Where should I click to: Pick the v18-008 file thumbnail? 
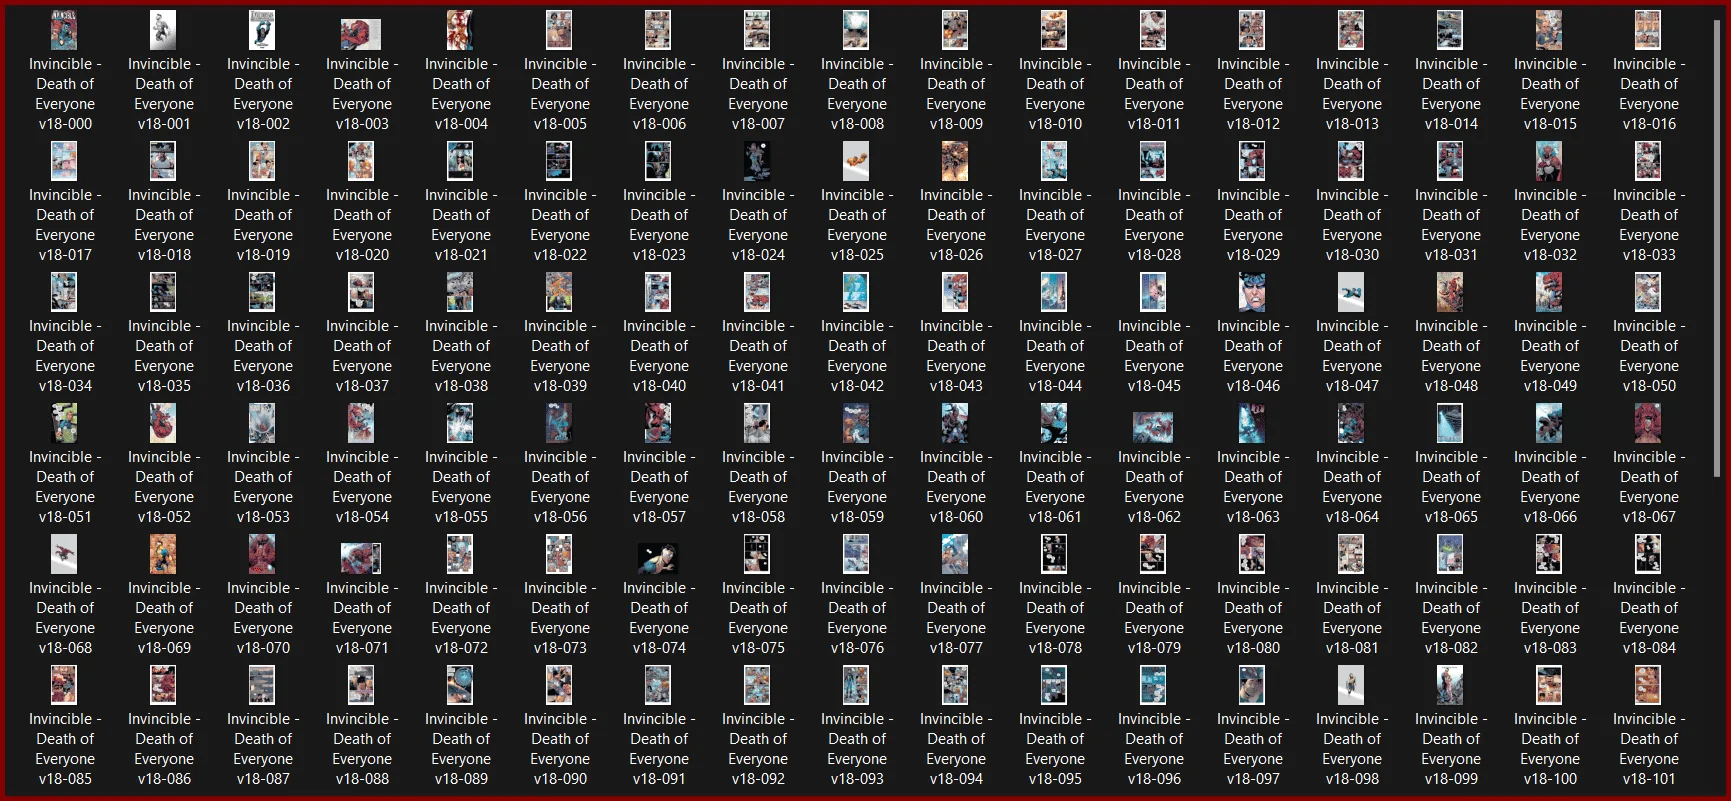point(856,30)
